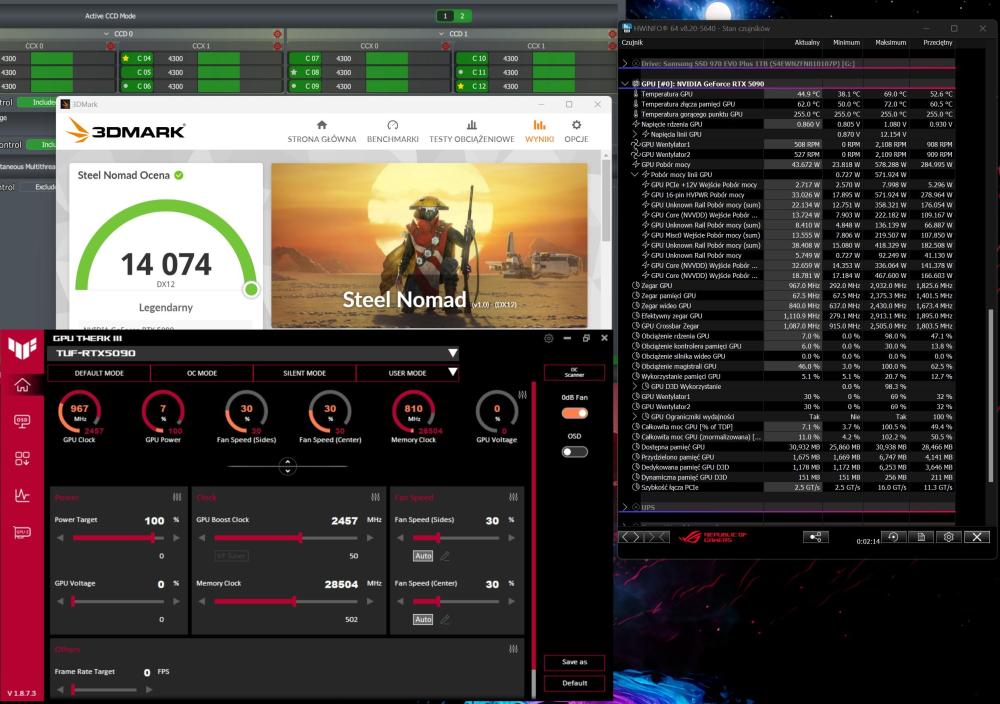This screenshot has width=1000, height=704.
Task: Click the Power panel adjust sliders icon
Action: 177,497
